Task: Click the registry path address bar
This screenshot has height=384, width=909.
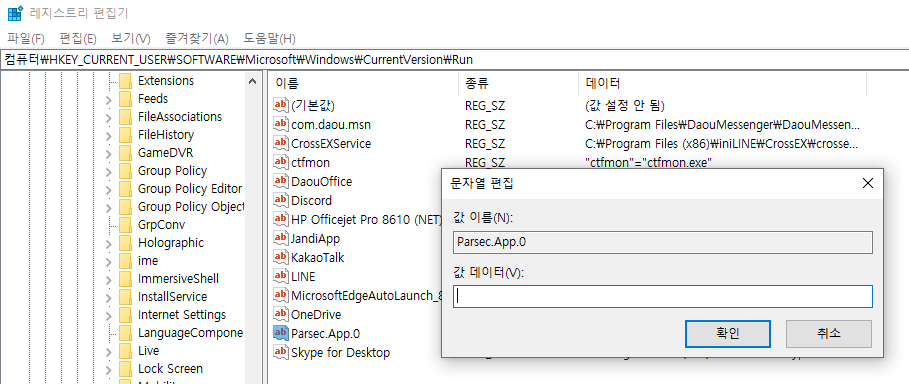Action: click(x=454, y=59)
